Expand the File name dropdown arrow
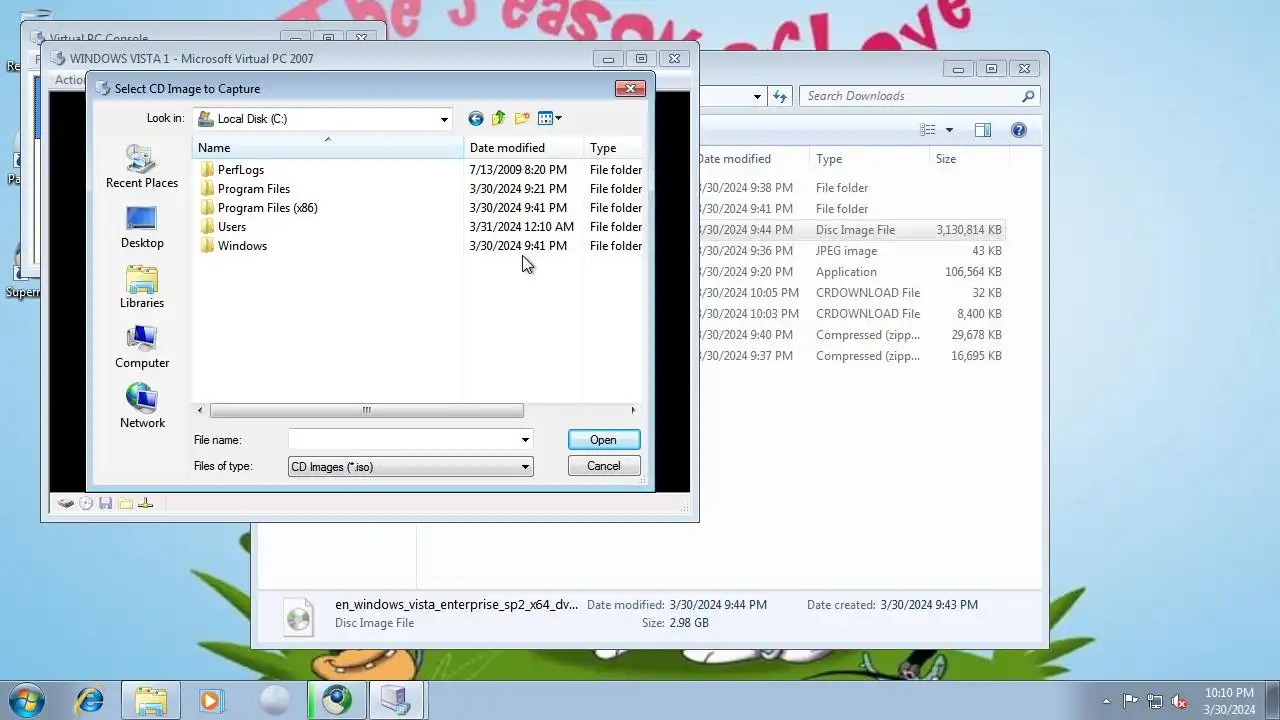 tap(525, 440)
